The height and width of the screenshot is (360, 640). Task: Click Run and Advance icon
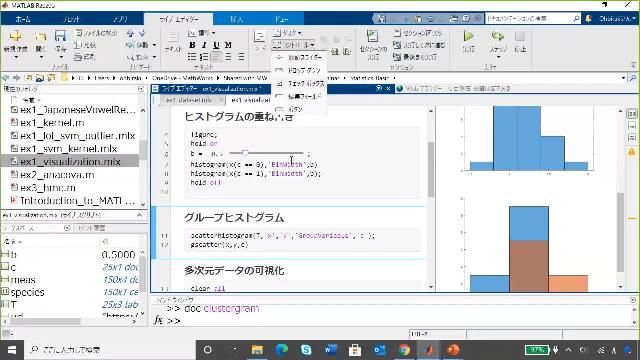click(x=398, y=45)
